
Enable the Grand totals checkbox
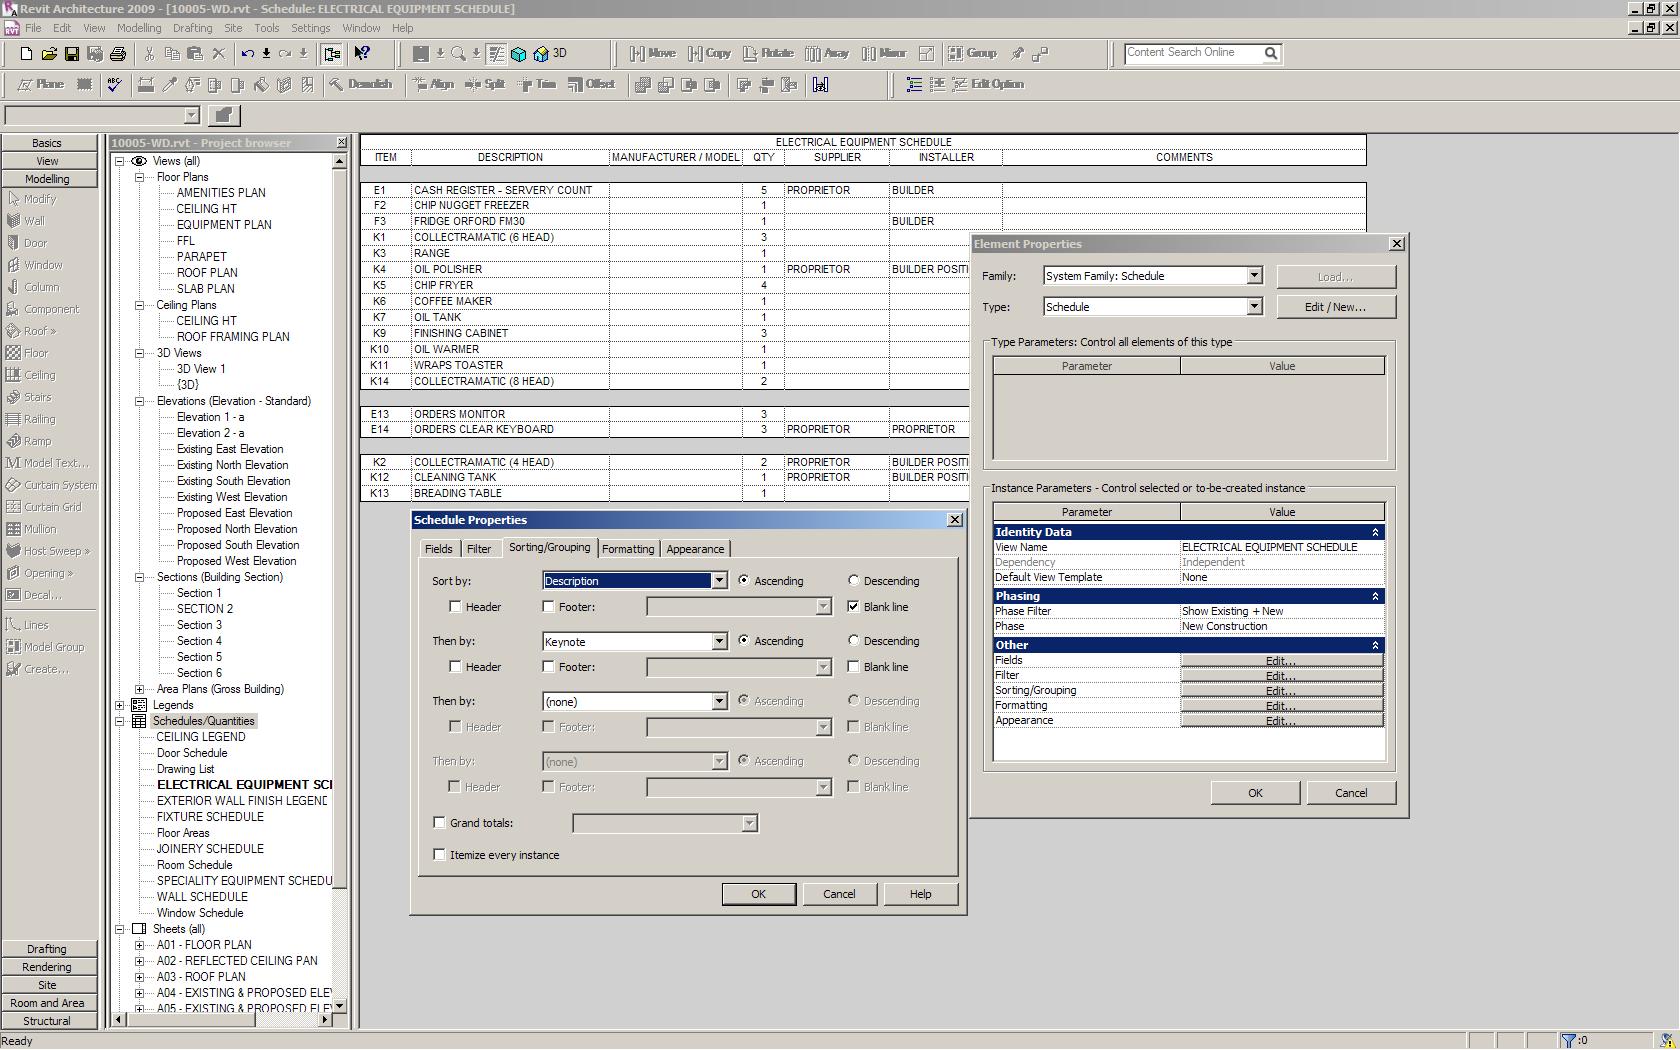coord(439,822)
